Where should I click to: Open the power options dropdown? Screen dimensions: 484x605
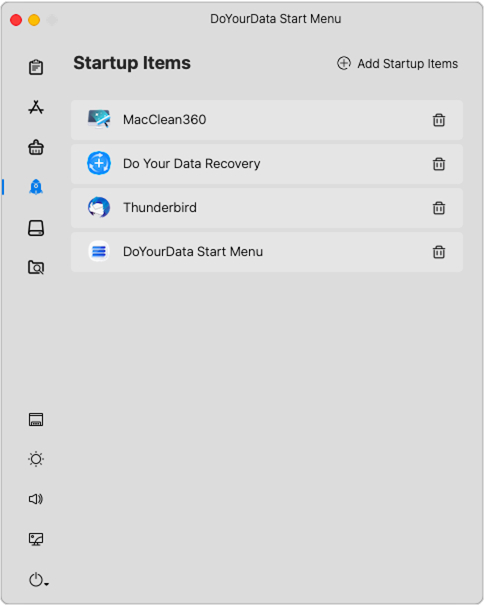coord(38,580)
